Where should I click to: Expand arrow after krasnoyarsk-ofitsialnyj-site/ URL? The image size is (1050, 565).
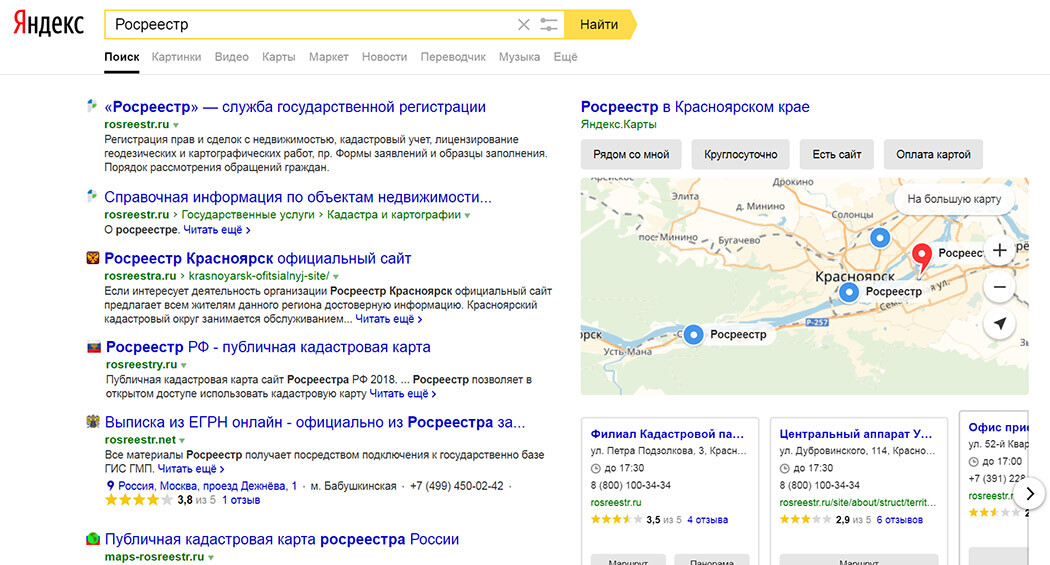(x=336, y=276)
